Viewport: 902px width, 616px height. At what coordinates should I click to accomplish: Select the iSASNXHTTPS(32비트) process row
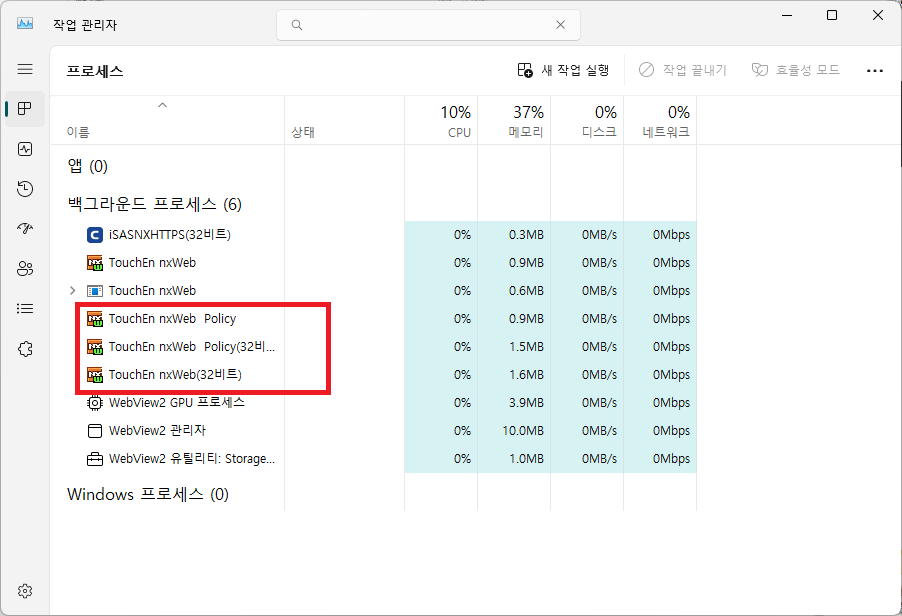[x=373, y=235]
